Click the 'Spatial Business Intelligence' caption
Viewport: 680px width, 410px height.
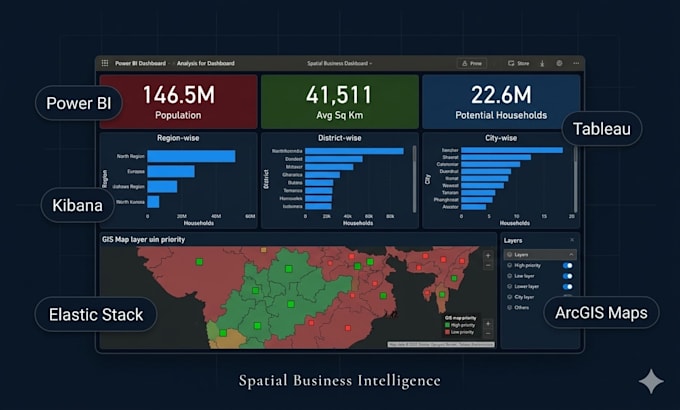(x=340, y=380)
